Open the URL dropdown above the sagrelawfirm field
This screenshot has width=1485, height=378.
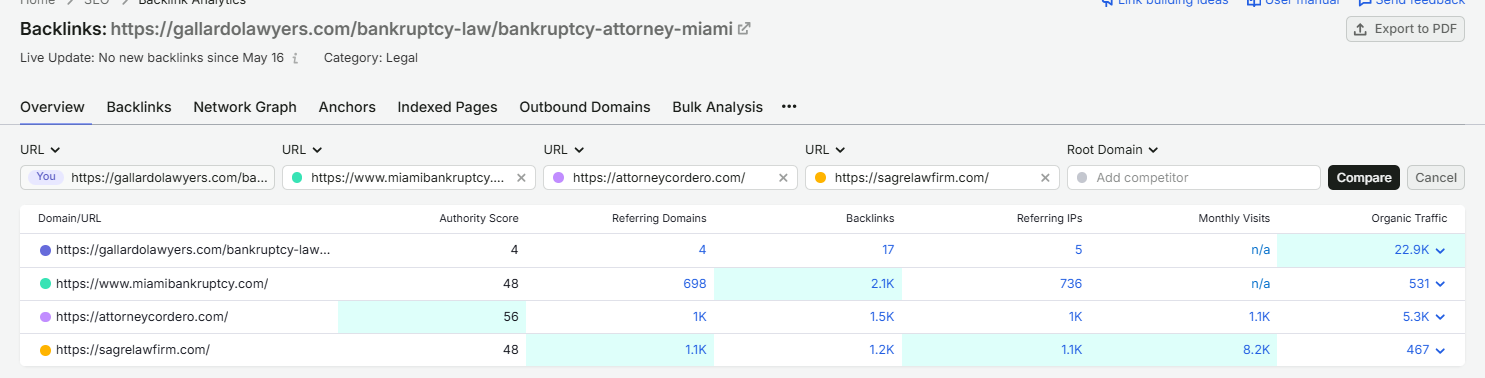(826, 150)
